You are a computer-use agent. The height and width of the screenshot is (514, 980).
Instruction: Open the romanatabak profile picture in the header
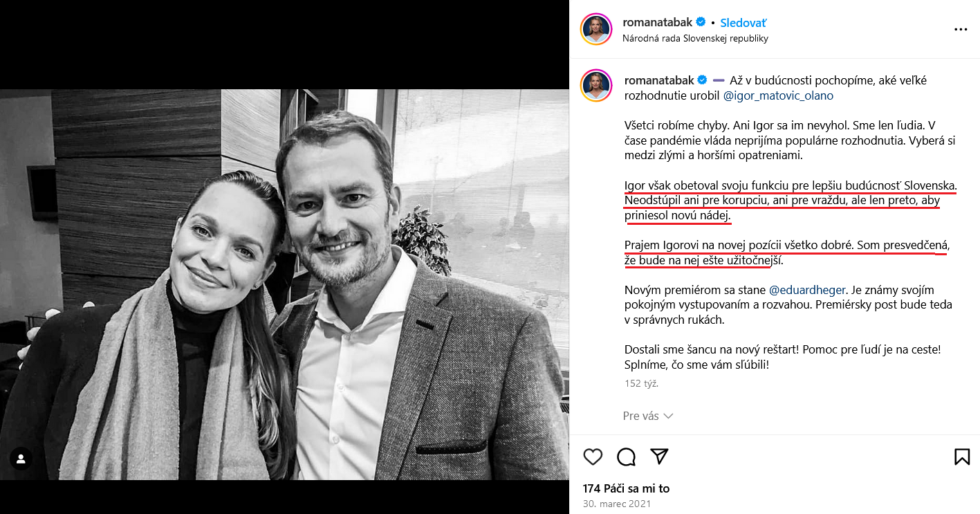[596, 30]
